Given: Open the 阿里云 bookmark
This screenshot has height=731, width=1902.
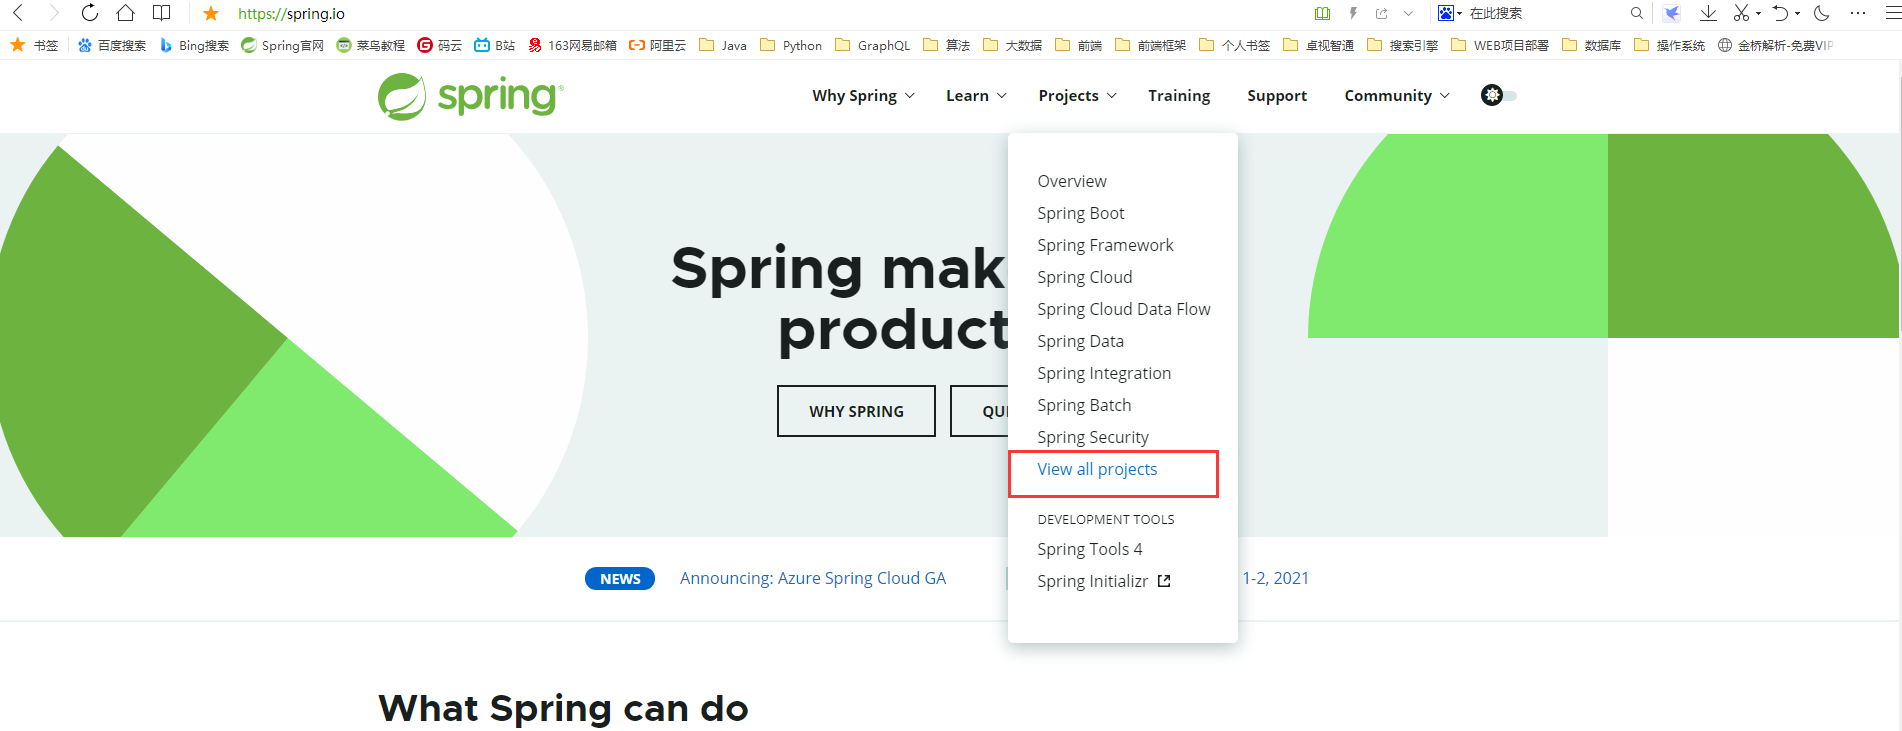Looking at the screenshot, I should pos(657,45).
